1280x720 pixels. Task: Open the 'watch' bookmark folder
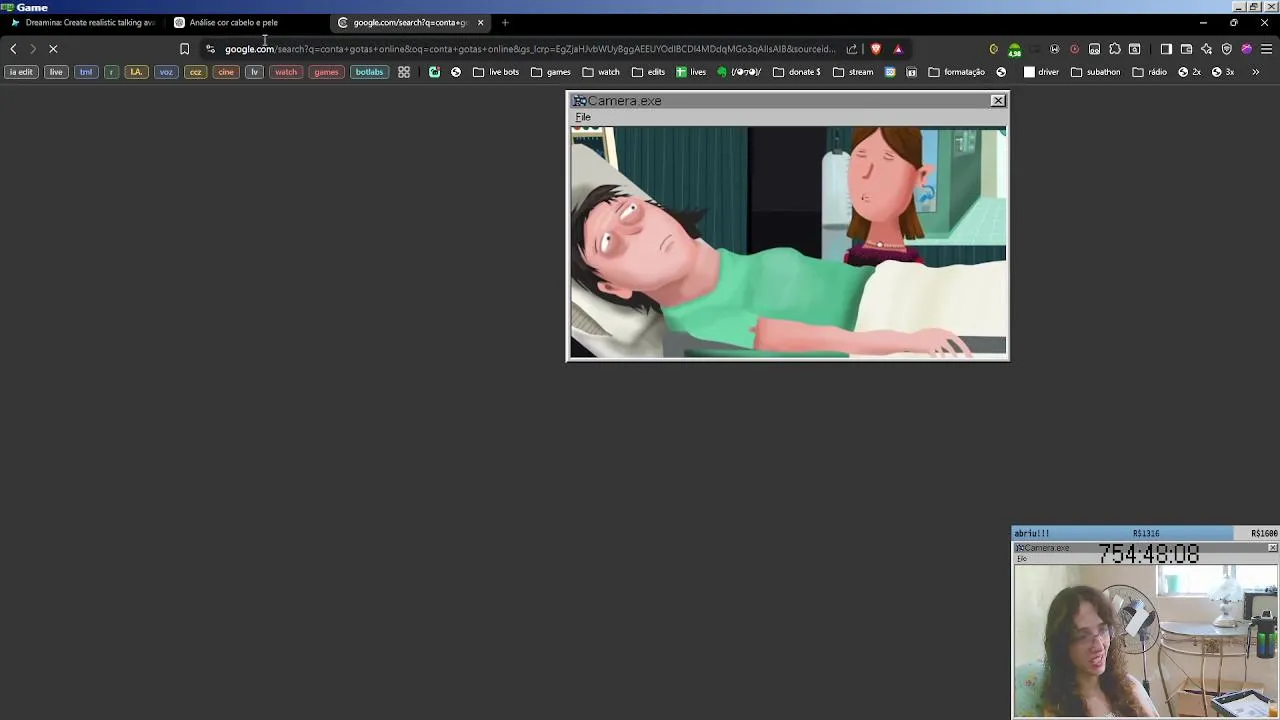tap(601, 72)
